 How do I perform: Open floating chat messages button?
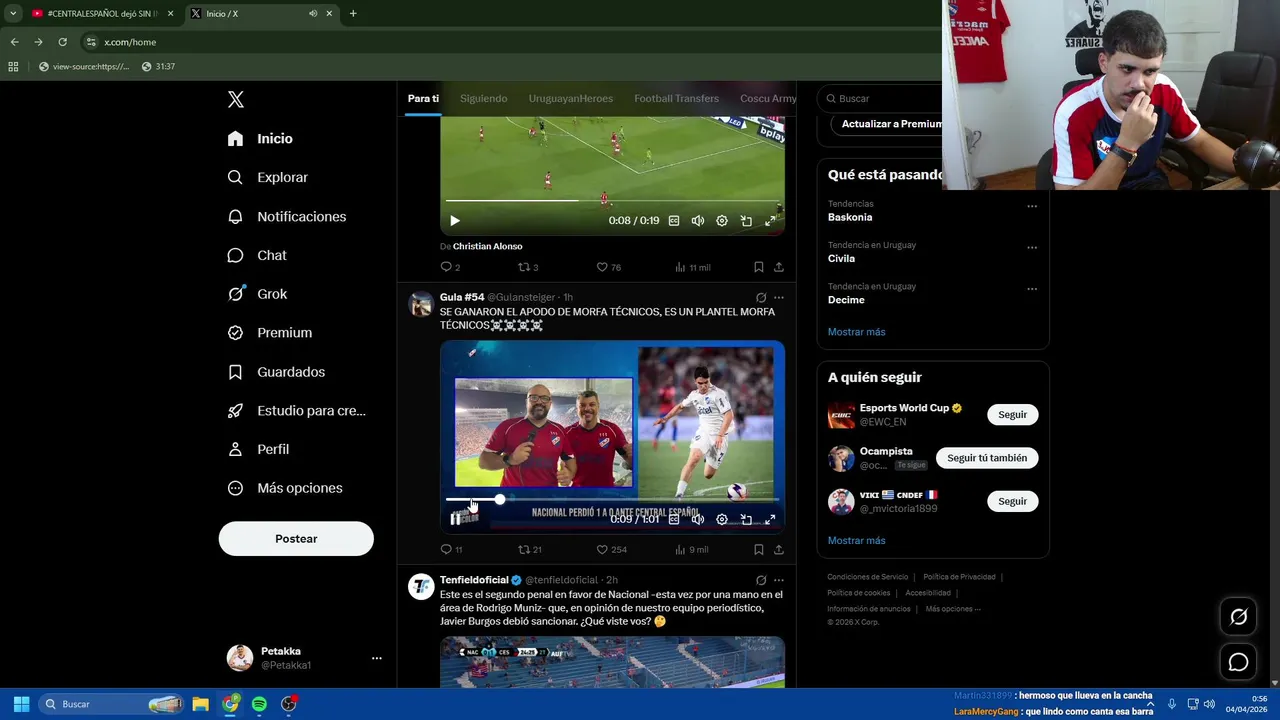point(1239,662)
